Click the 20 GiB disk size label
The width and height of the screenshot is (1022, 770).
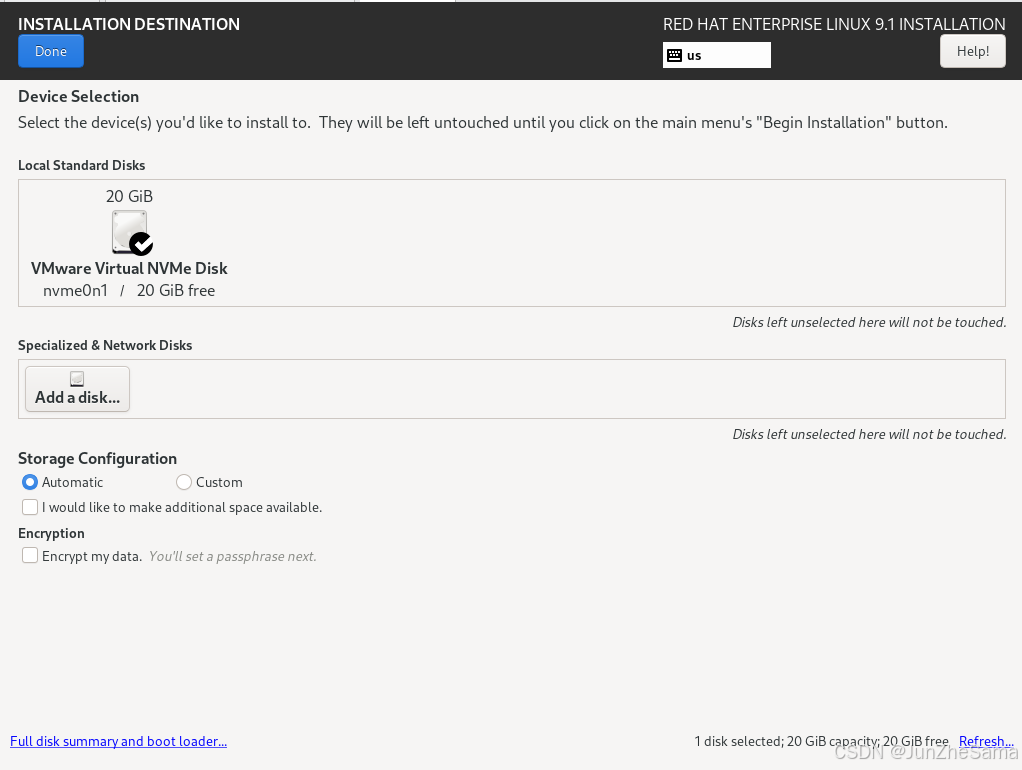[129, 196]
